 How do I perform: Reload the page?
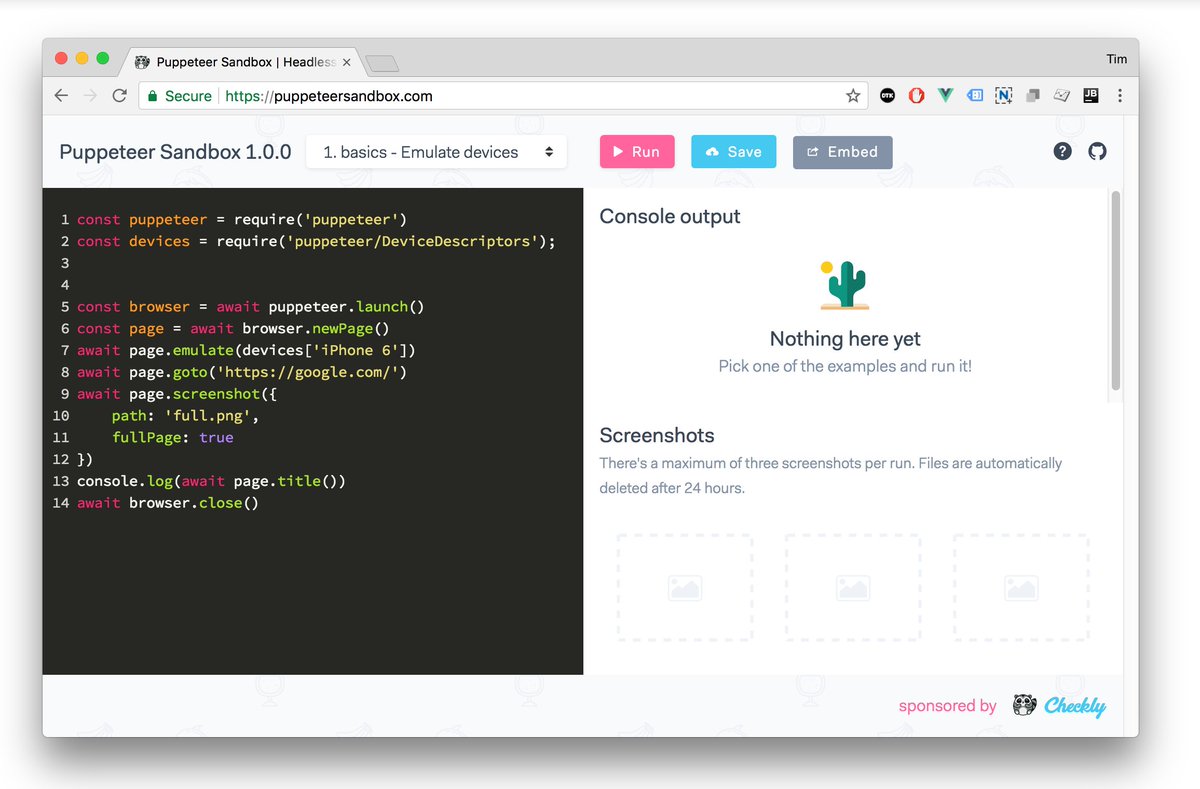[x=119, y=96]
